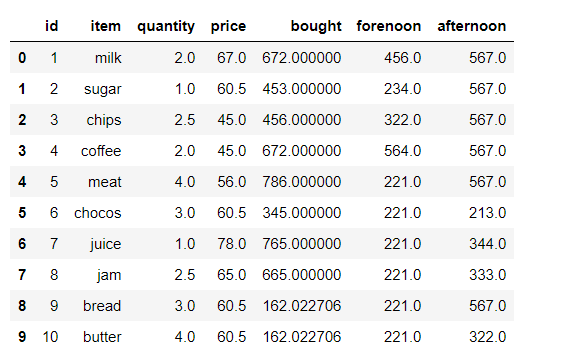569x362 pixels.
Task: Click the 'price' column header
Action: click(x=228, y=27)
